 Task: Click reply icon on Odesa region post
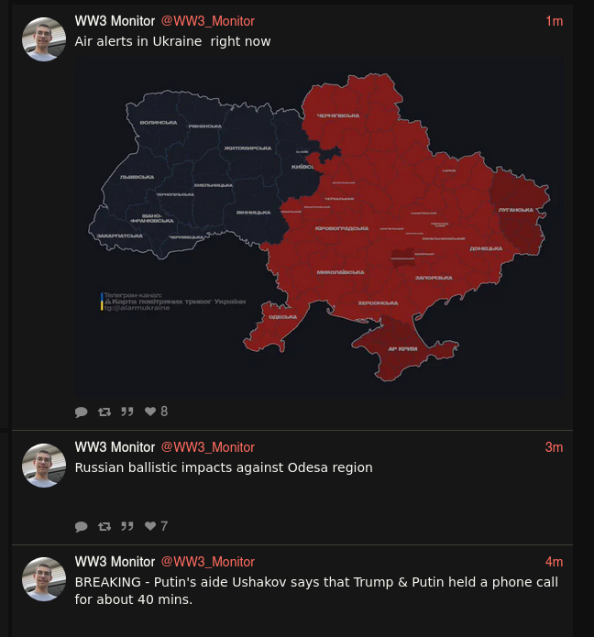click(81, 527)
